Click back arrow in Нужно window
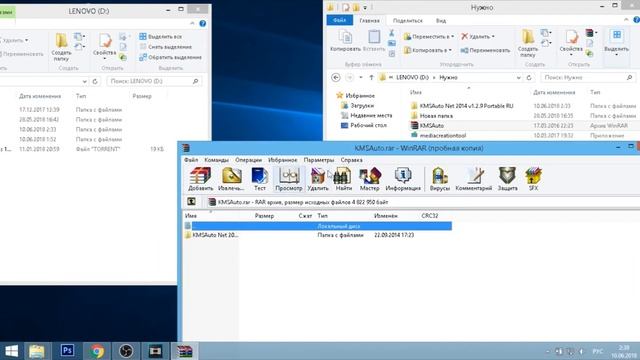This screenshot has width=640, height=360. (336, 78)
